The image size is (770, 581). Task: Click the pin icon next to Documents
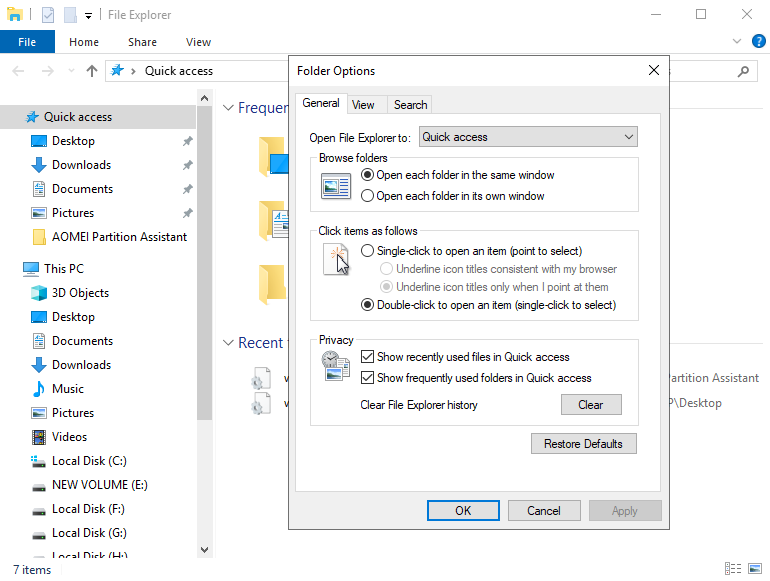point(188,189)
